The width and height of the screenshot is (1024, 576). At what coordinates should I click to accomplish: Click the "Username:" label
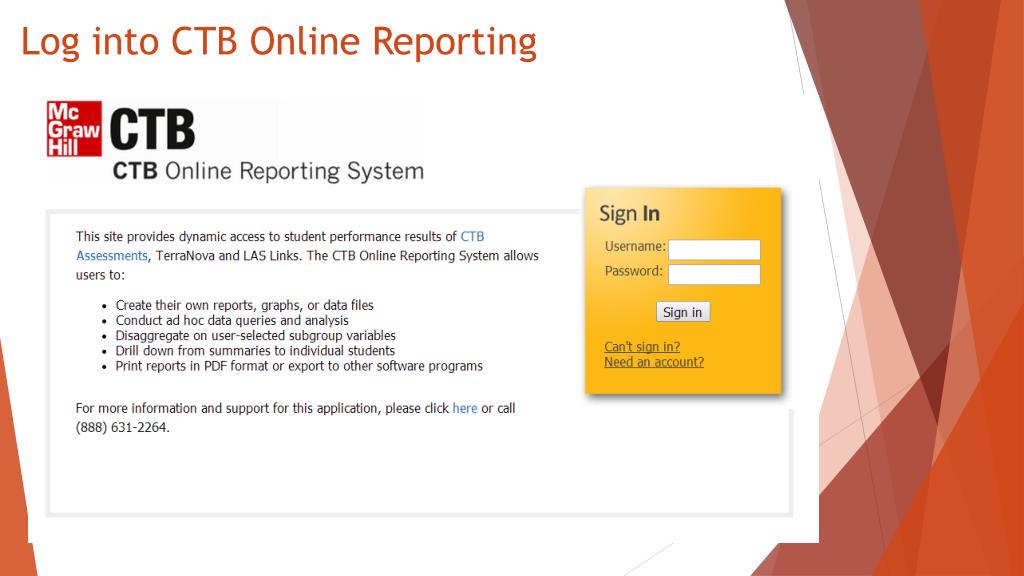coord(635,246)
